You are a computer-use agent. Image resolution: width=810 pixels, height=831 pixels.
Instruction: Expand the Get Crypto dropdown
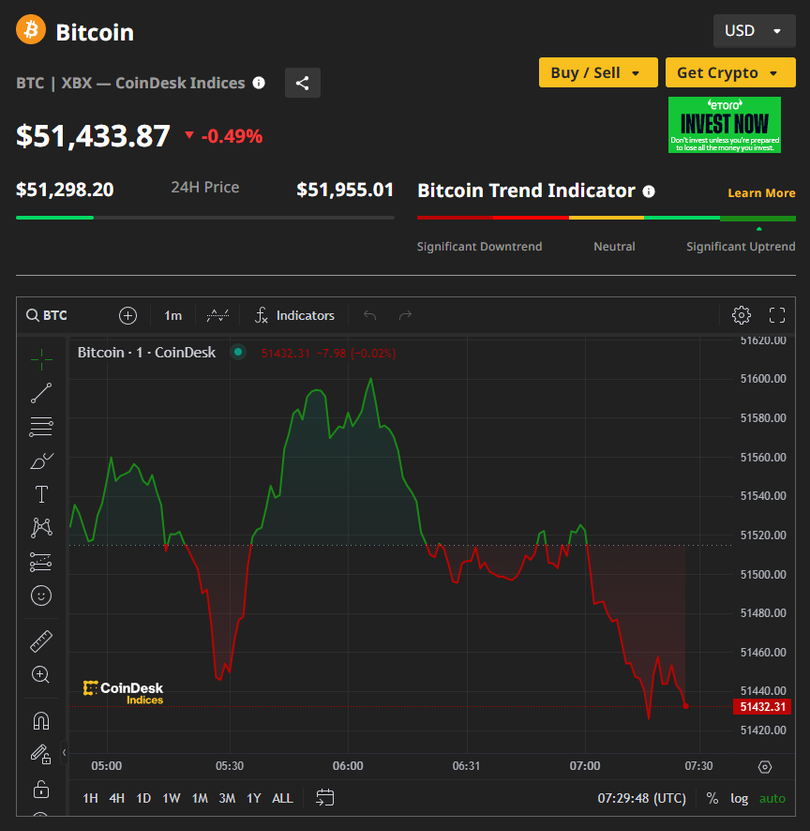tap(730, 73)
